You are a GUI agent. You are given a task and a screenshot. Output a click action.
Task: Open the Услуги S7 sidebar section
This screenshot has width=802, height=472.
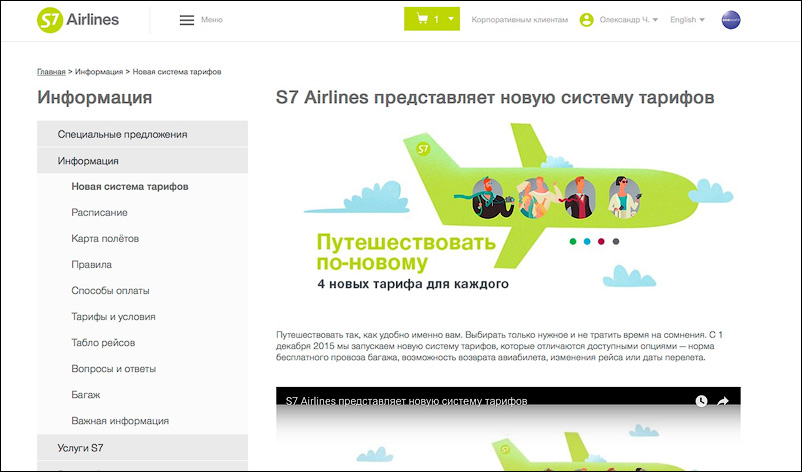[142, 447]
